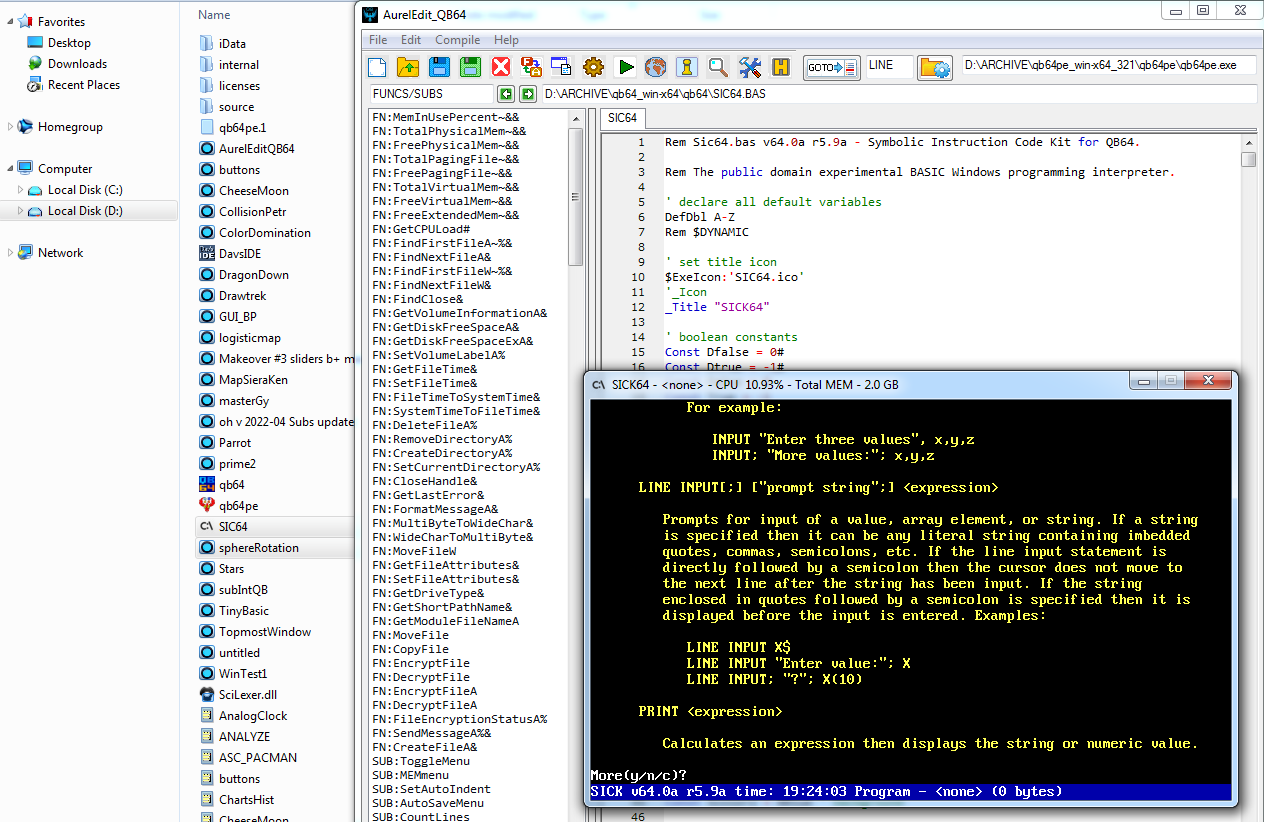Expand Homegroup in Explorer navigation pane
The width and height of the screenshot is (1264, 822).
[11, 127]
